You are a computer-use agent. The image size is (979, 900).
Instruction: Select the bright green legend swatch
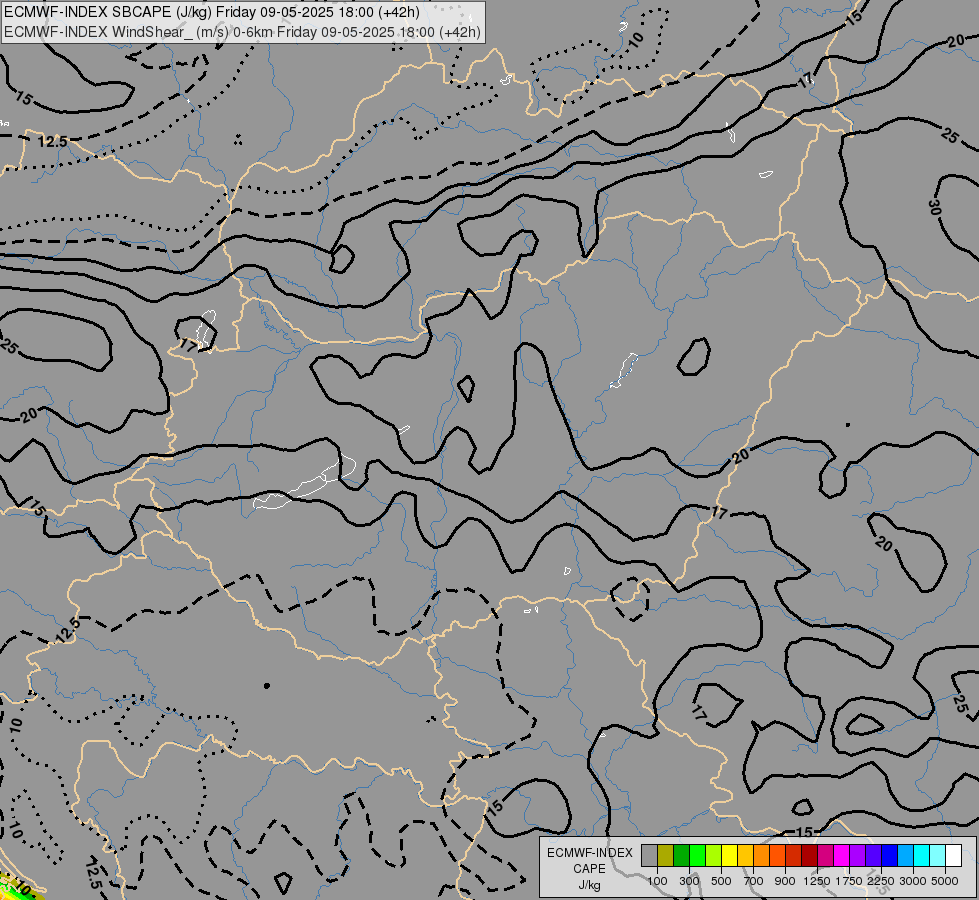point(697,856)
